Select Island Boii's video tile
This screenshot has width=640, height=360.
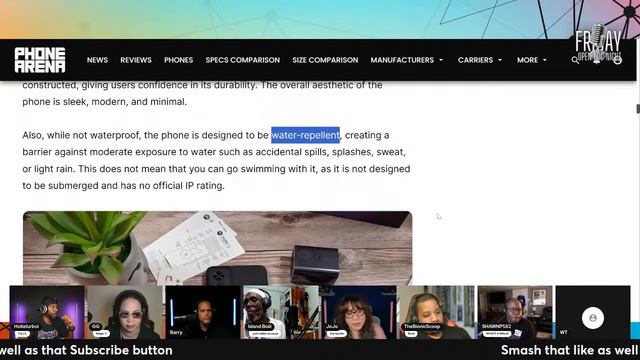[x=281, y=312]
